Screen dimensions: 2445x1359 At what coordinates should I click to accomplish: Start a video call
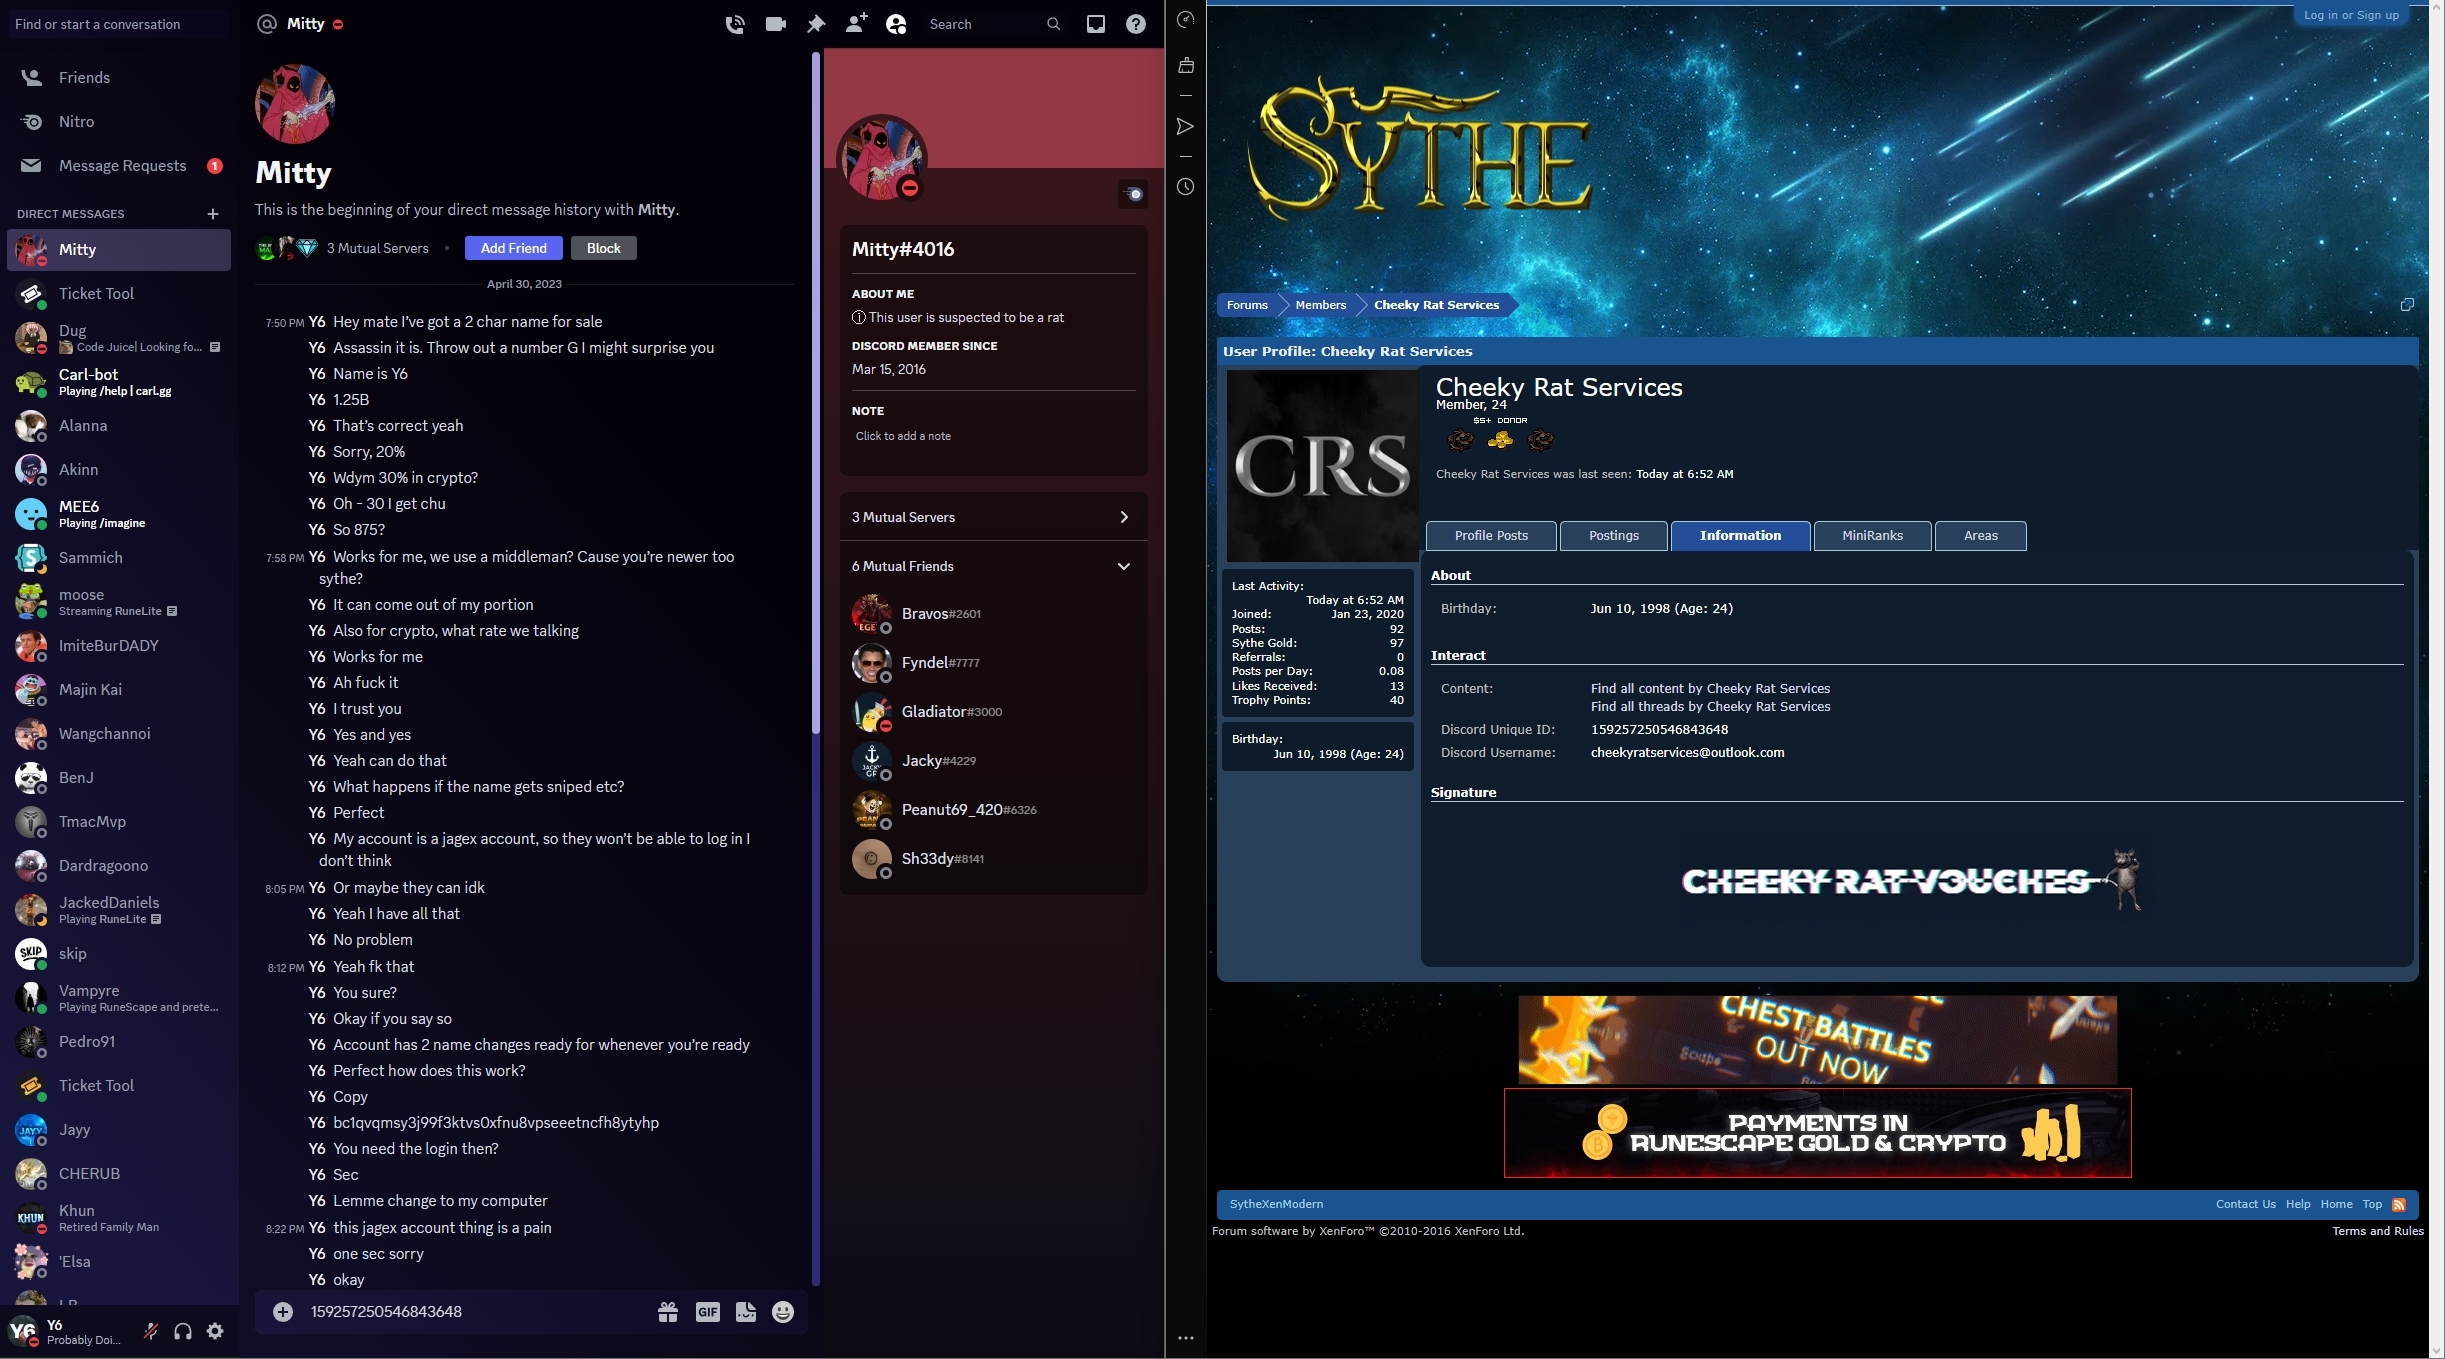coord(775,24)
